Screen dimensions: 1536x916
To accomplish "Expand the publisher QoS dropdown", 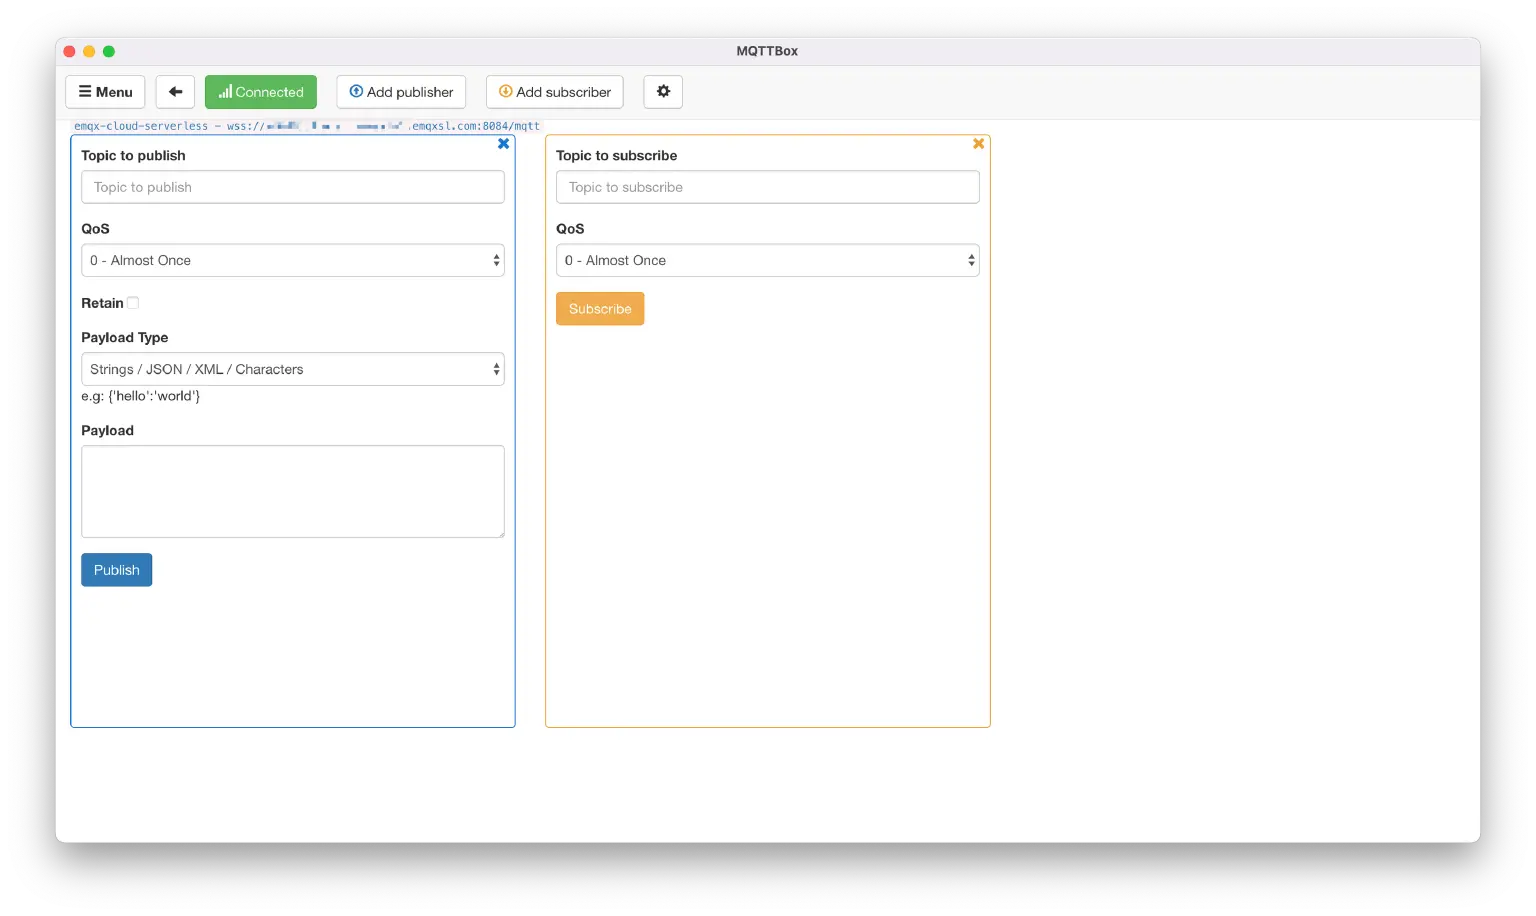I will (x=293, y=260).
